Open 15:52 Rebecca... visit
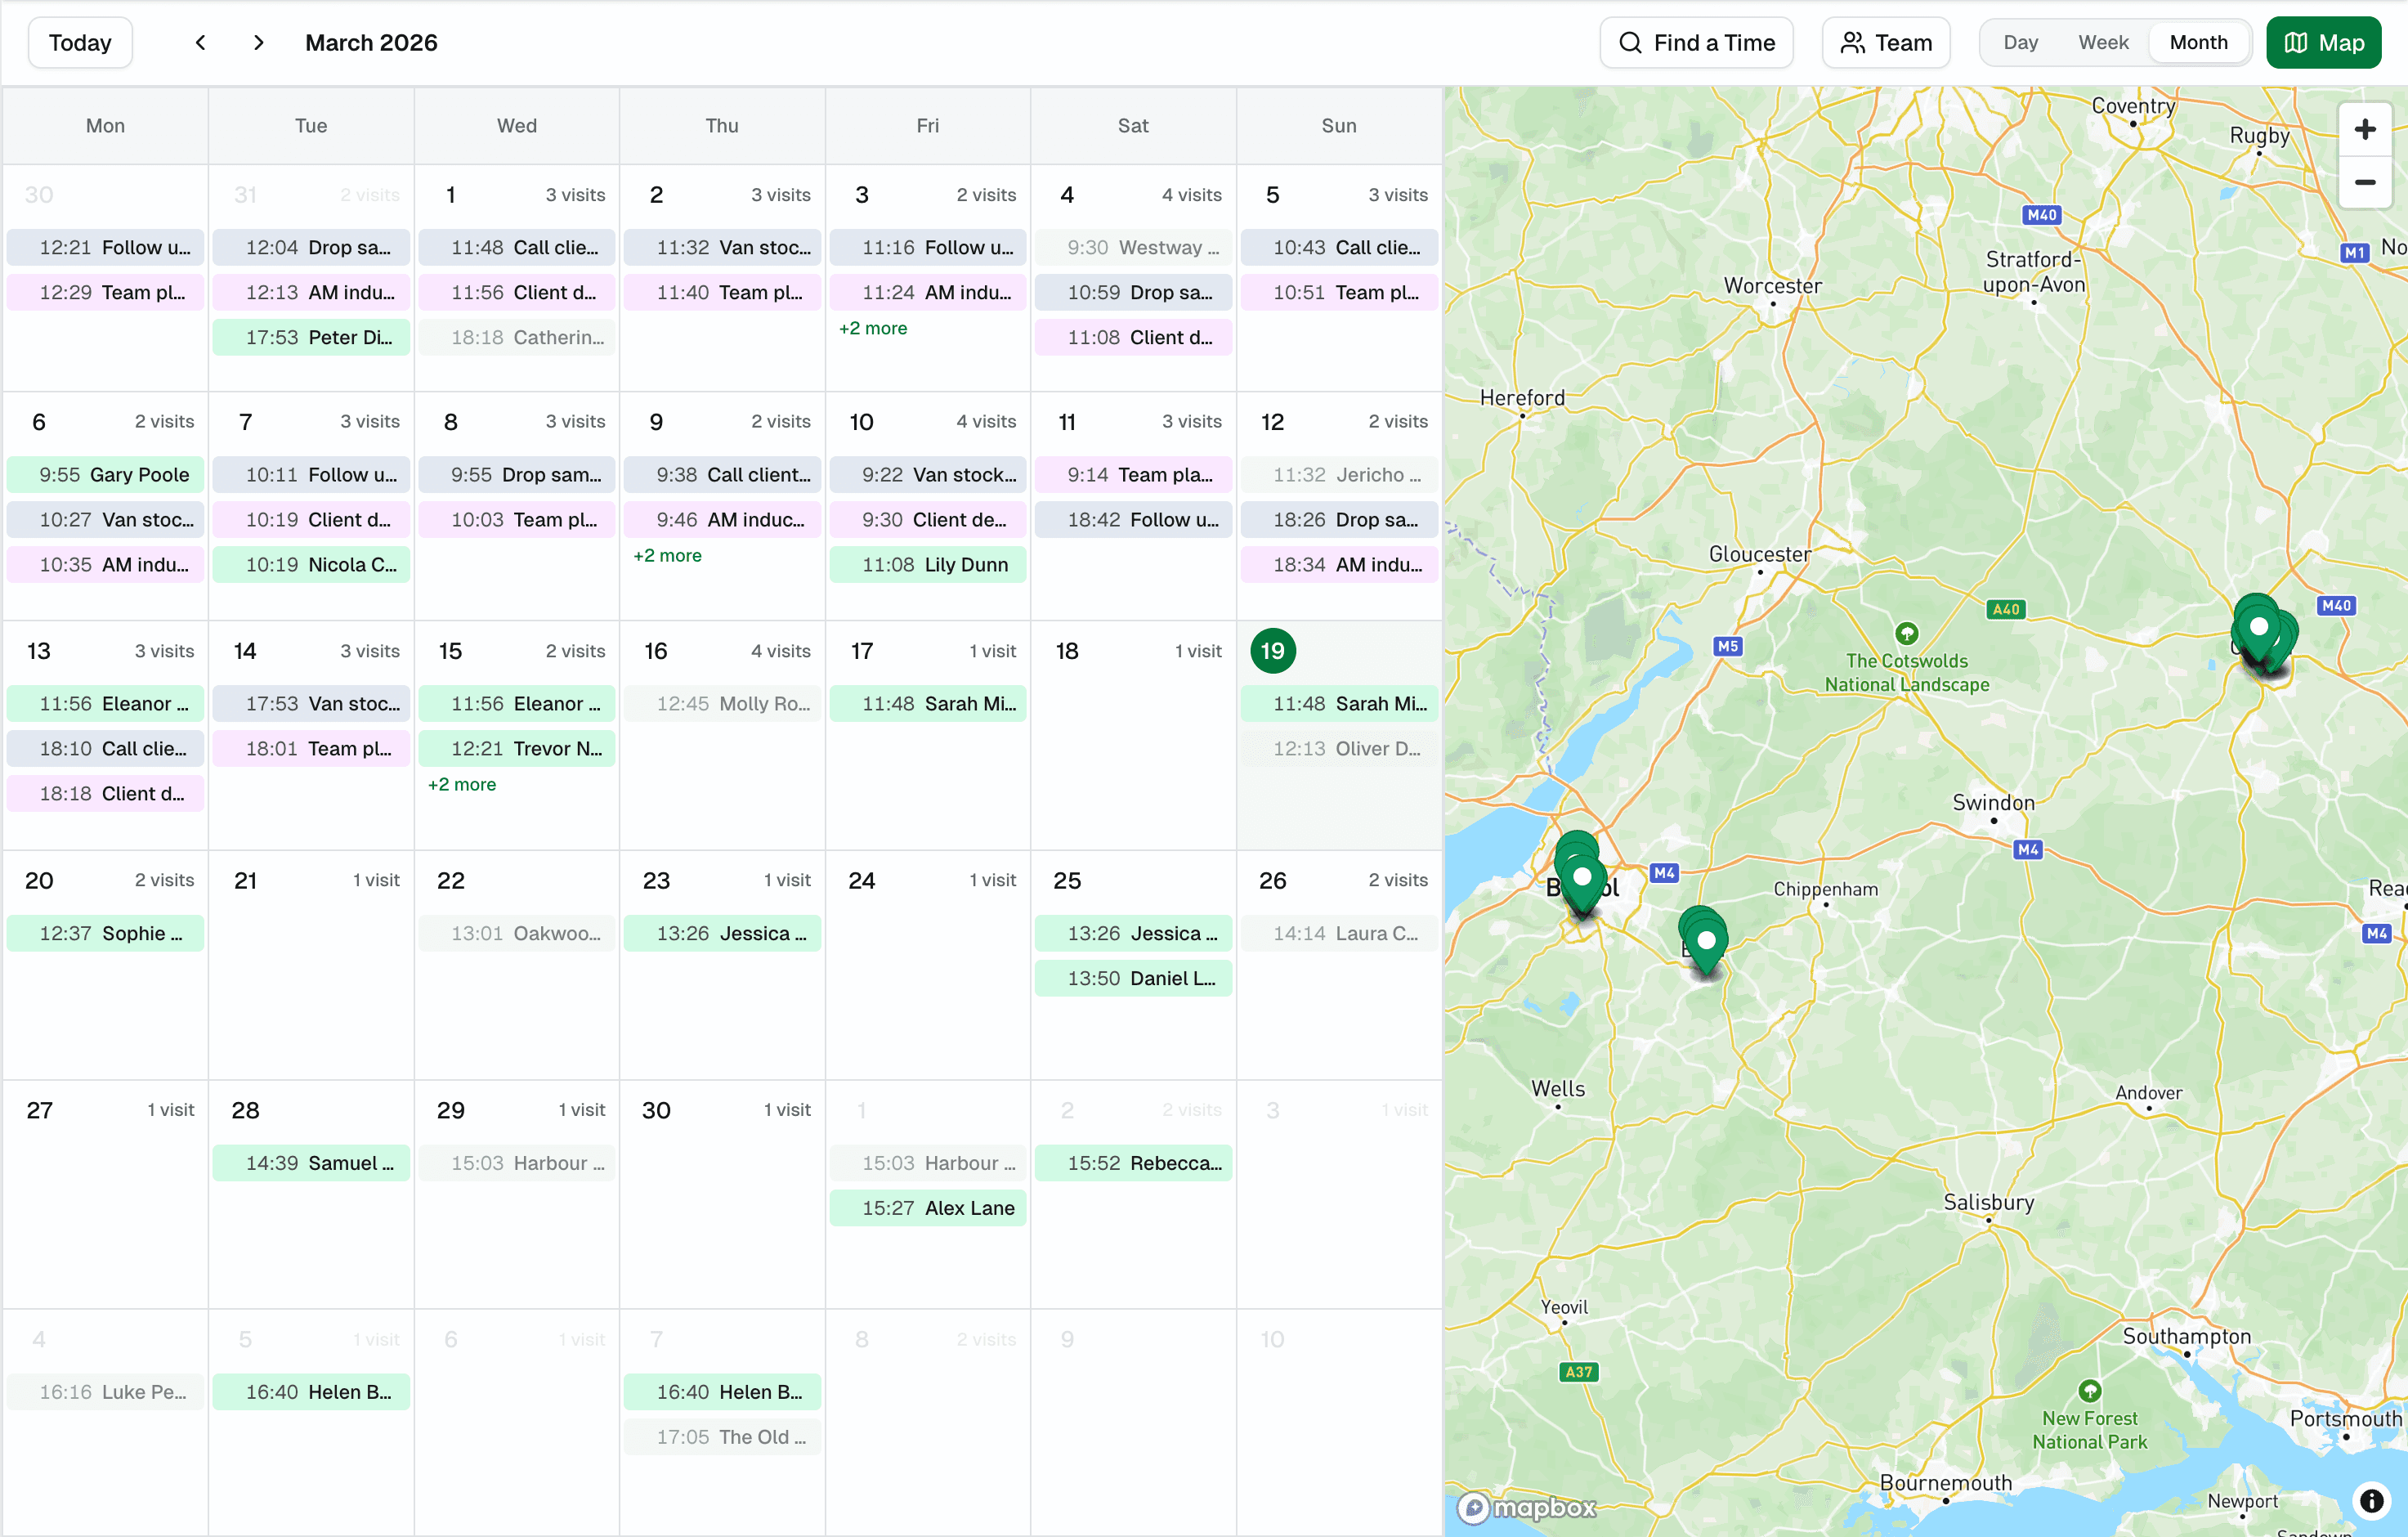This screenshot has height=1537, width=2408. pyautogui.click(x=1133, y=1163)
